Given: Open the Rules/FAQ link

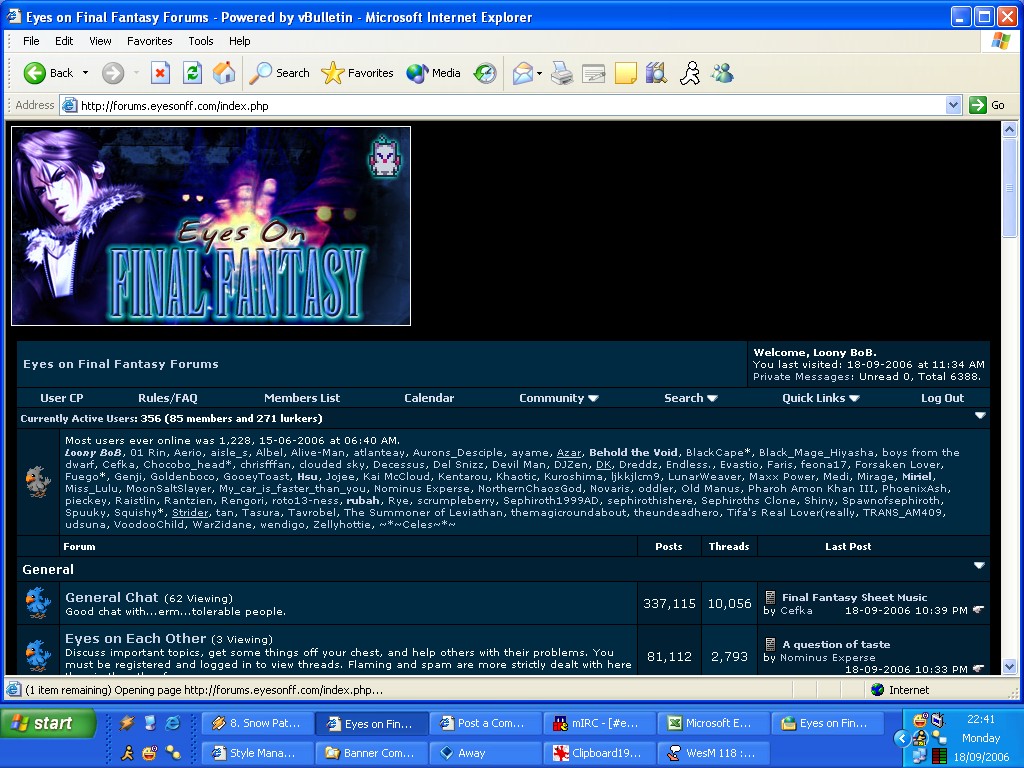Looking at the screenshot, I should click(168, 398).
